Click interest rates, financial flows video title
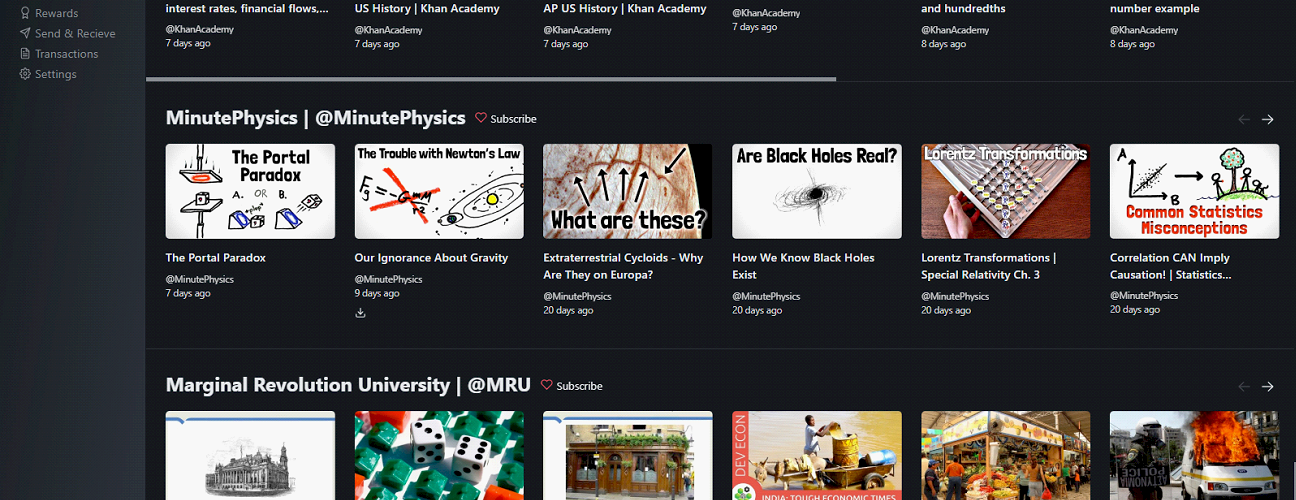The width and height of the screenshot is (1296, 500). [247, 8]
